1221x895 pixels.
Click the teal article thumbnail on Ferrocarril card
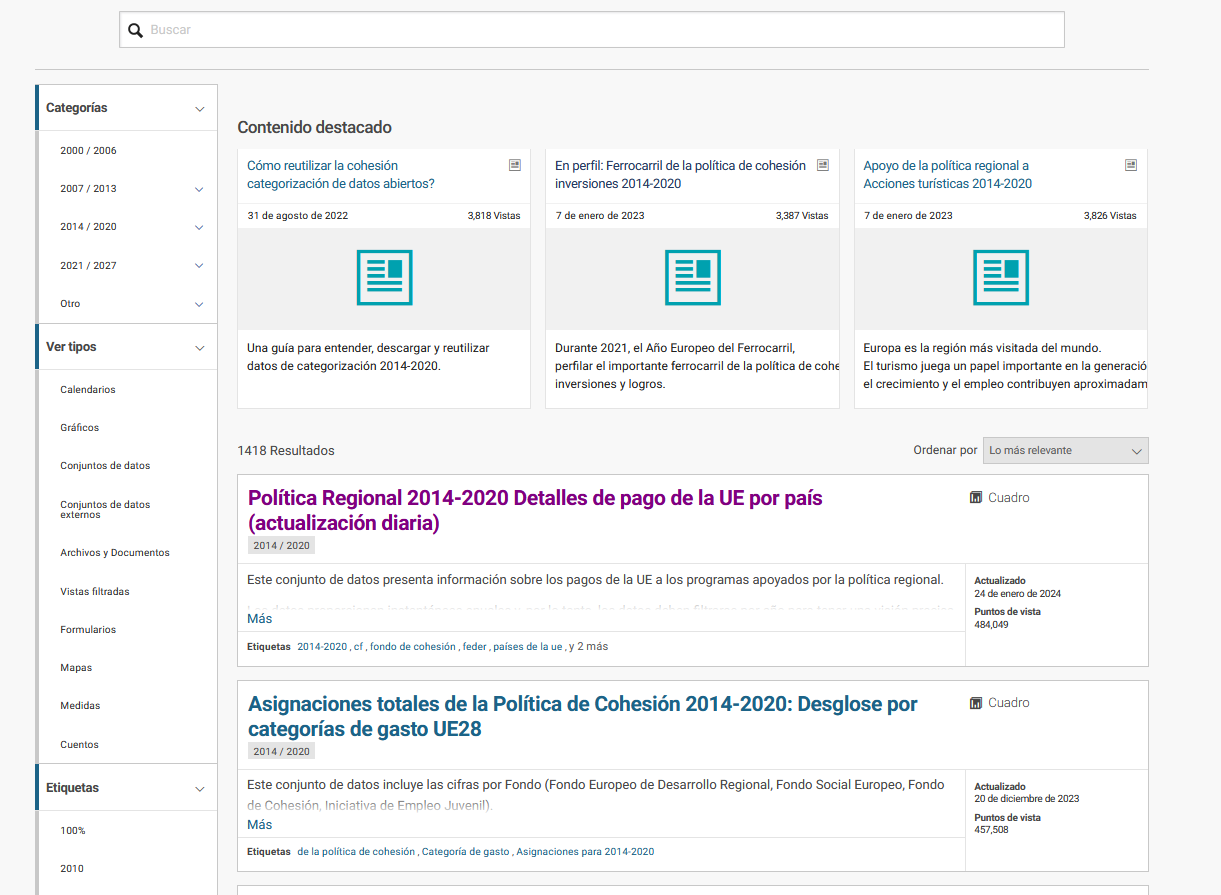691,277
